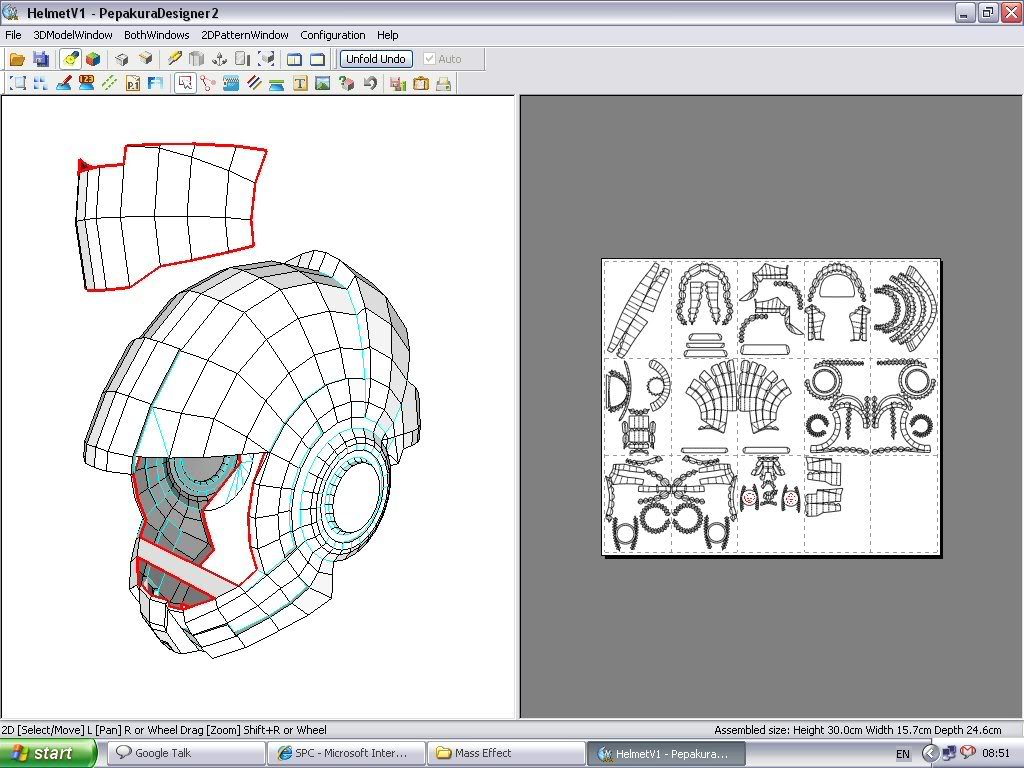Click the red floppy export icon
The width and height of the screenshot is (1024, 768).
click(x=398, y=83)
